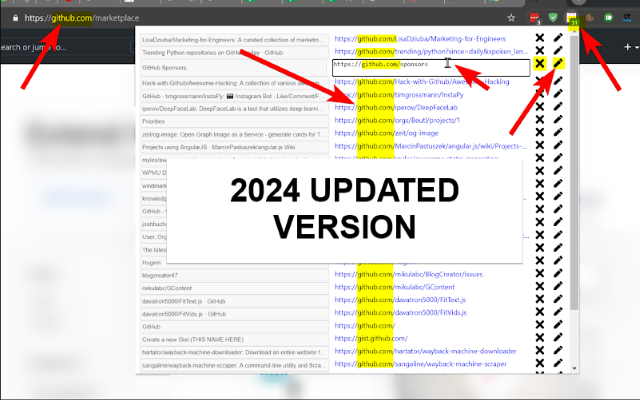640x400 pixels.
Task: Follow the mikulabc/BlogCreator/issues link
Action: tap(409, 274)
